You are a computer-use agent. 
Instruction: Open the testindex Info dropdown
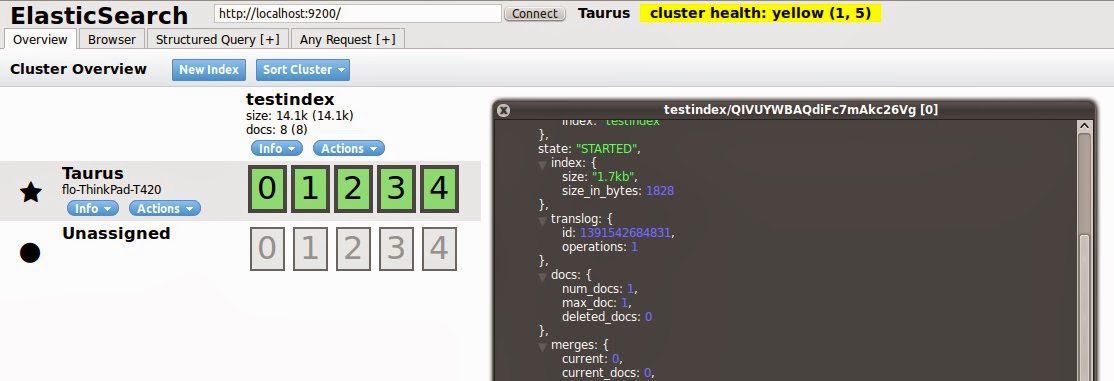click(x=276, y=149)
